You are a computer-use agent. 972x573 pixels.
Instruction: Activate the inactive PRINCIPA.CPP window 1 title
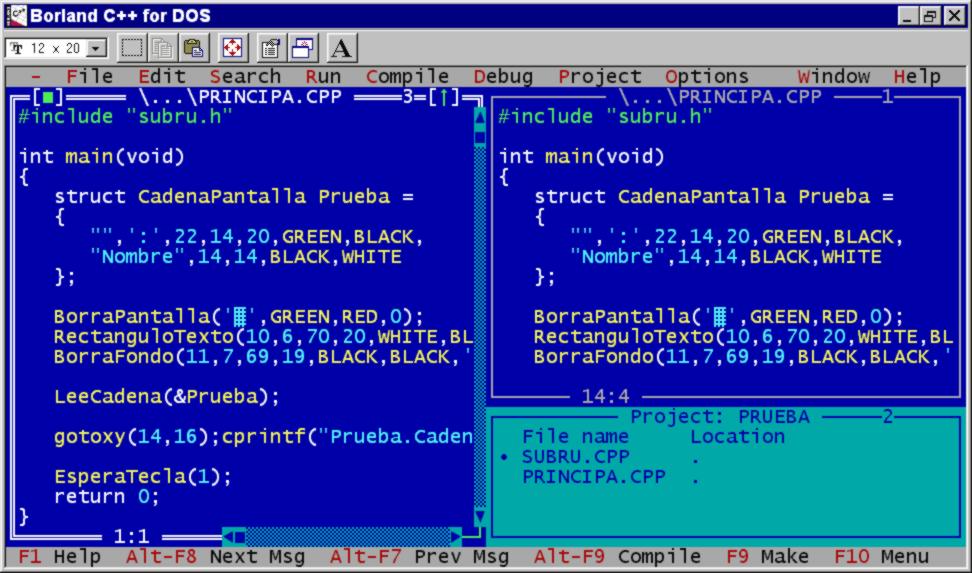pyautogui.click(x=720, y=97)
